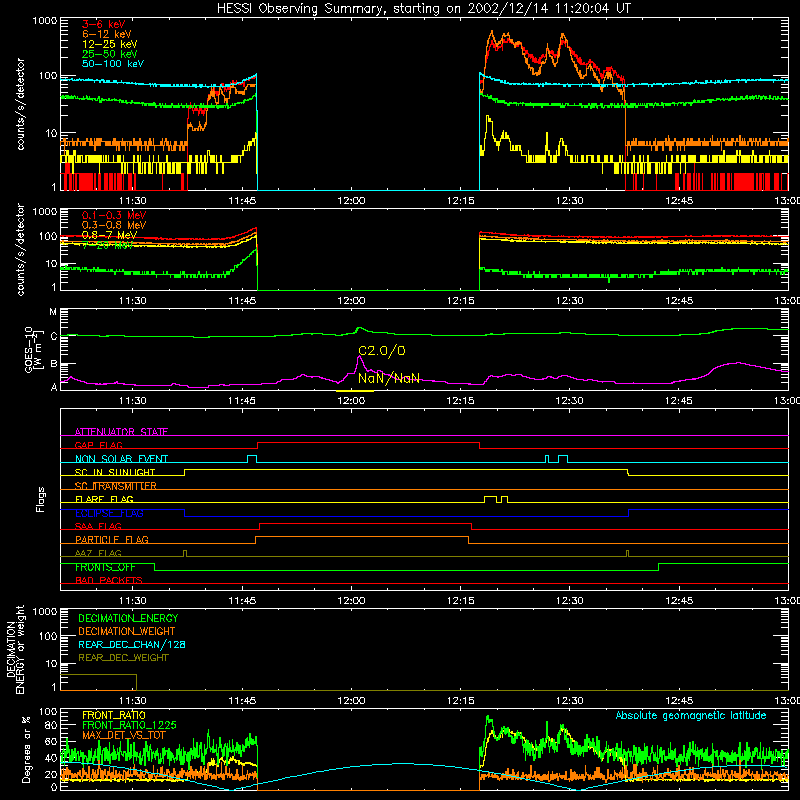
Task: Click the Absolute geomagnetic latitude label
Action: click(x=691, y=715)
